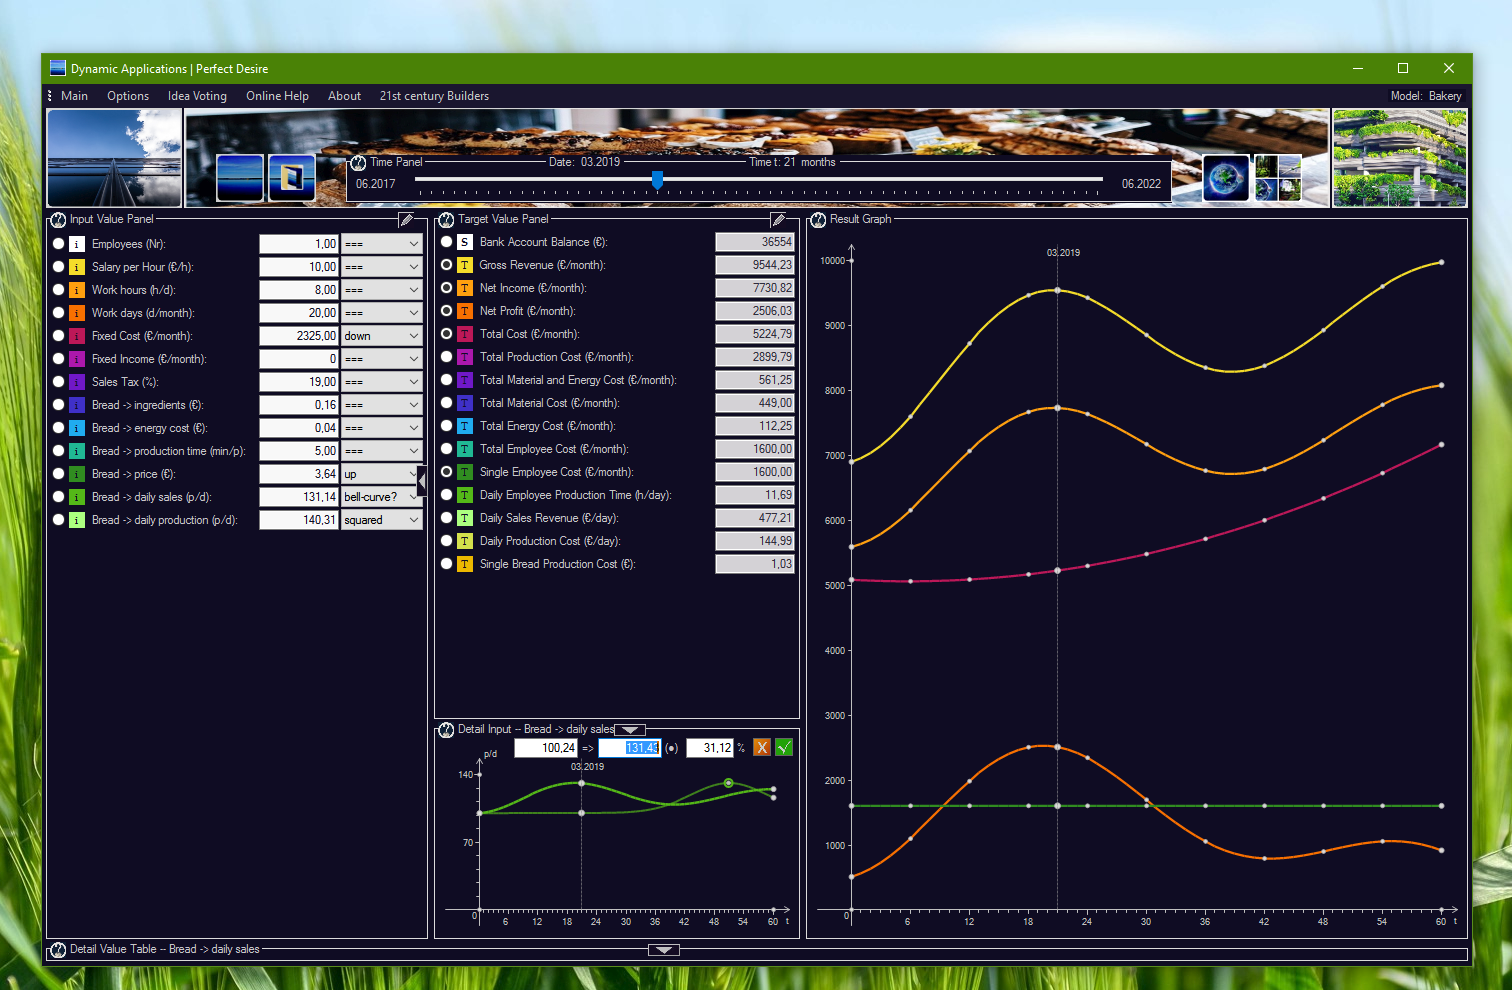The image size is (1512, 990).
Task: Open the Options menu
Action: 127,95
